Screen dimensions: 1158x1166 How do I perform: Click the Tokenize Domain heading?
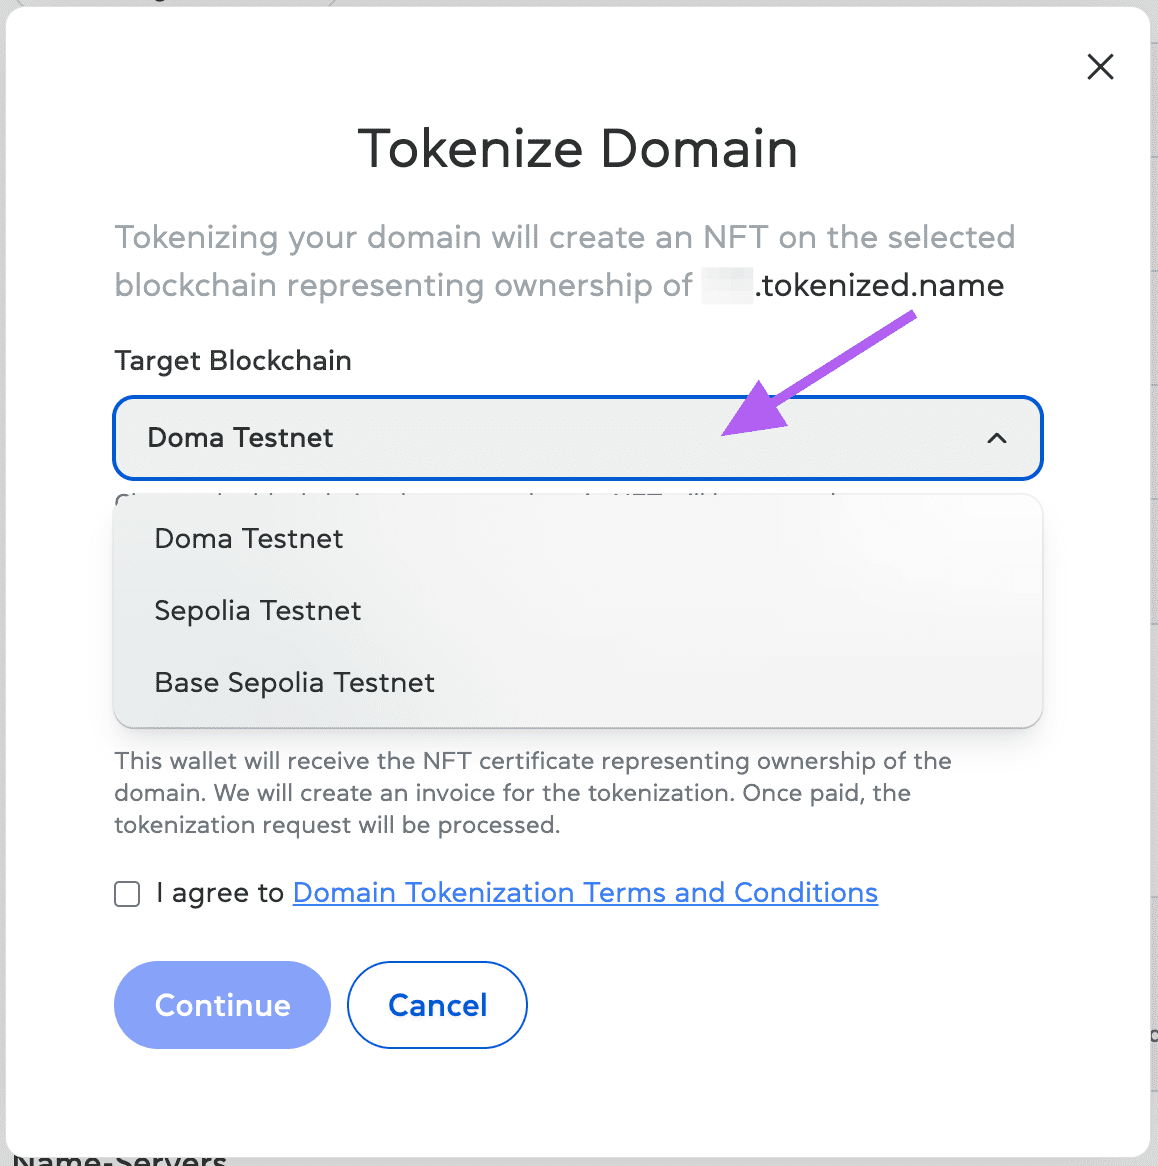(x=578, y=149)
